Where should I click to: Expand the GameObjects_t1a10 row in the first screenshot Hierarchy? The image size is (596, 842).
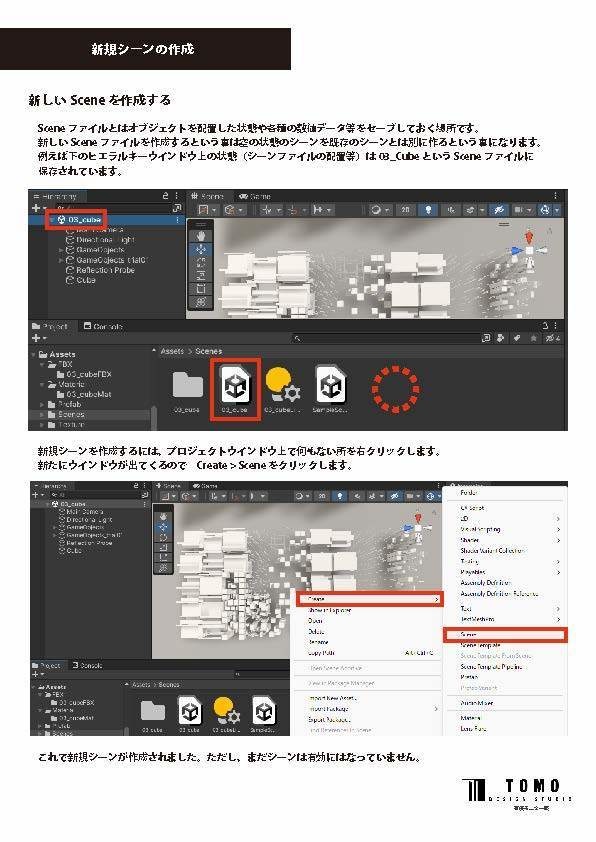[61, 260]
